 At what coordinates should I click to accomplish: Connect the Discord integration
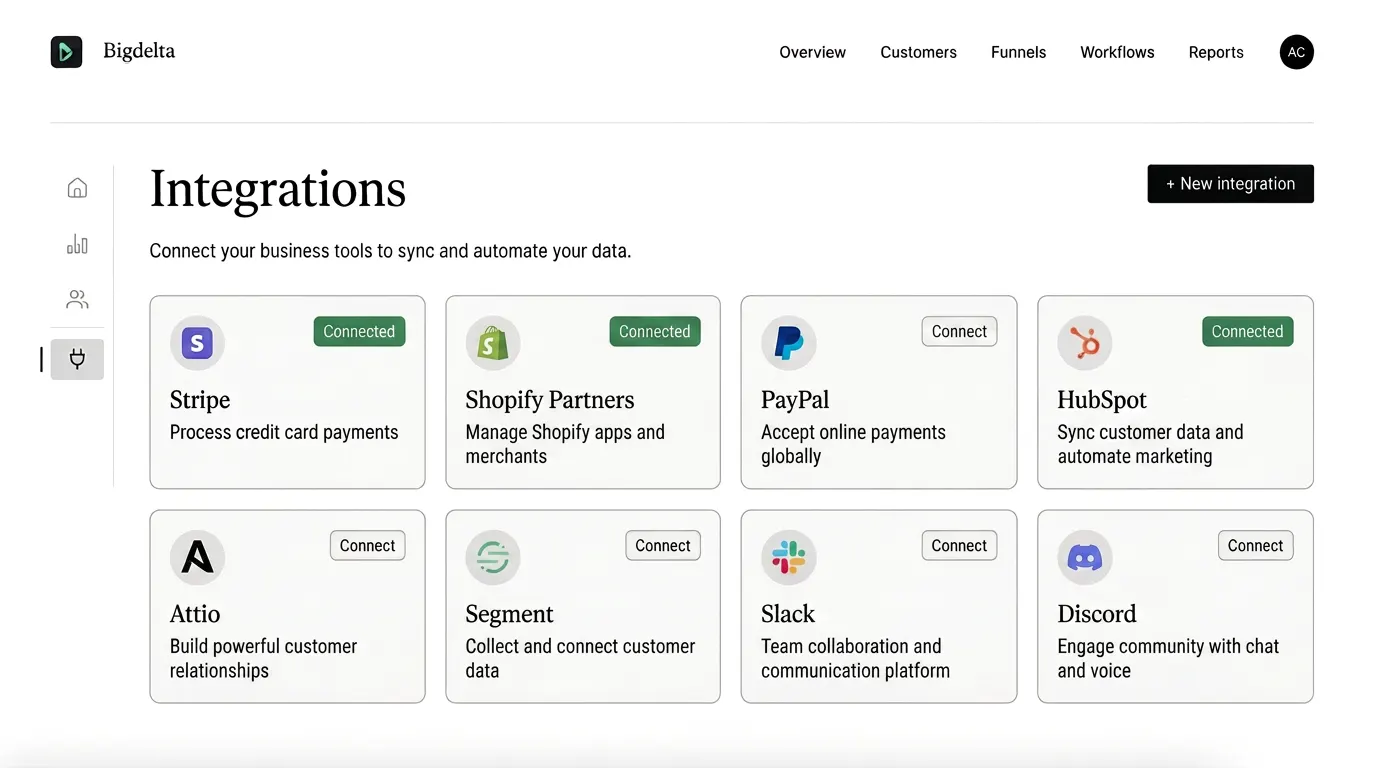point(1256,546)
